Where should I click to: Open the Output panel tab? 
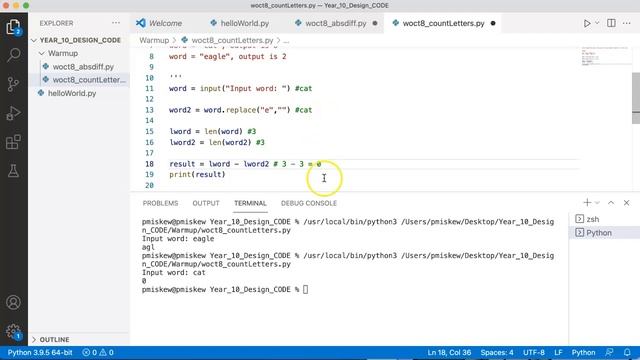click(206, 203)
